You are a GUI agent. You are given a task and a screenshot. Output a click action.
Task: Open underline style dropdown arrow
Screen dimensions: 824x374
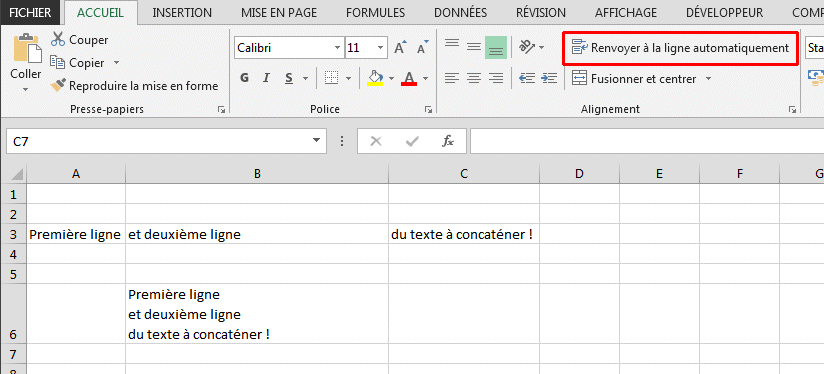pyautogui.click(x=305, y=79)
